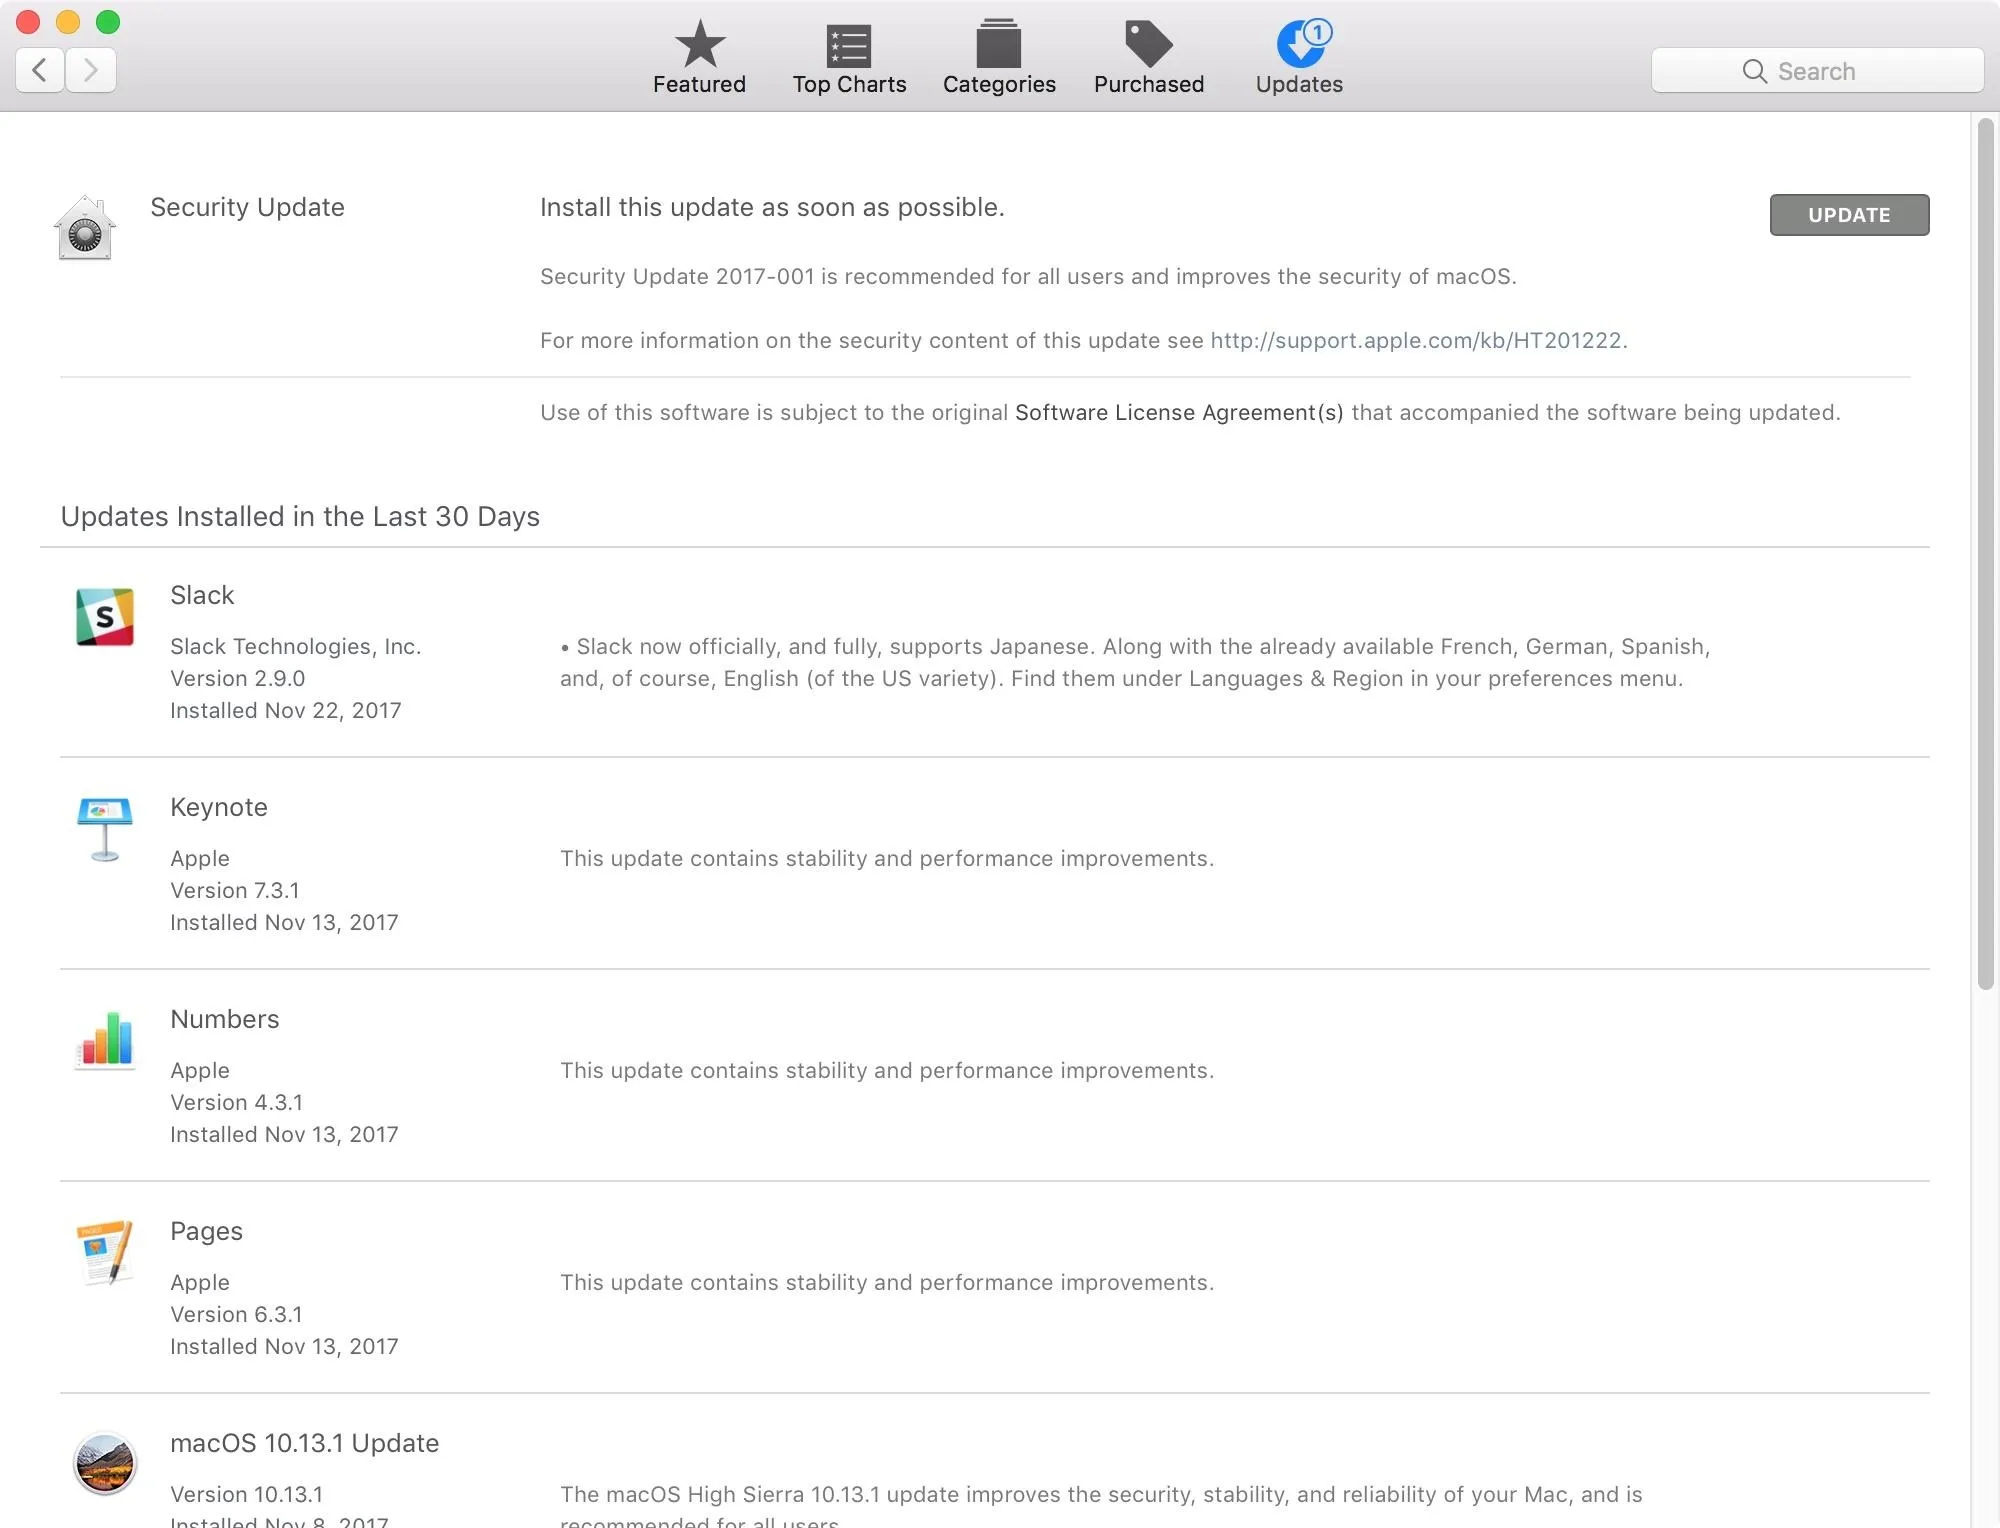
Task: Click the Pages app title
Action: point(206,1231)
